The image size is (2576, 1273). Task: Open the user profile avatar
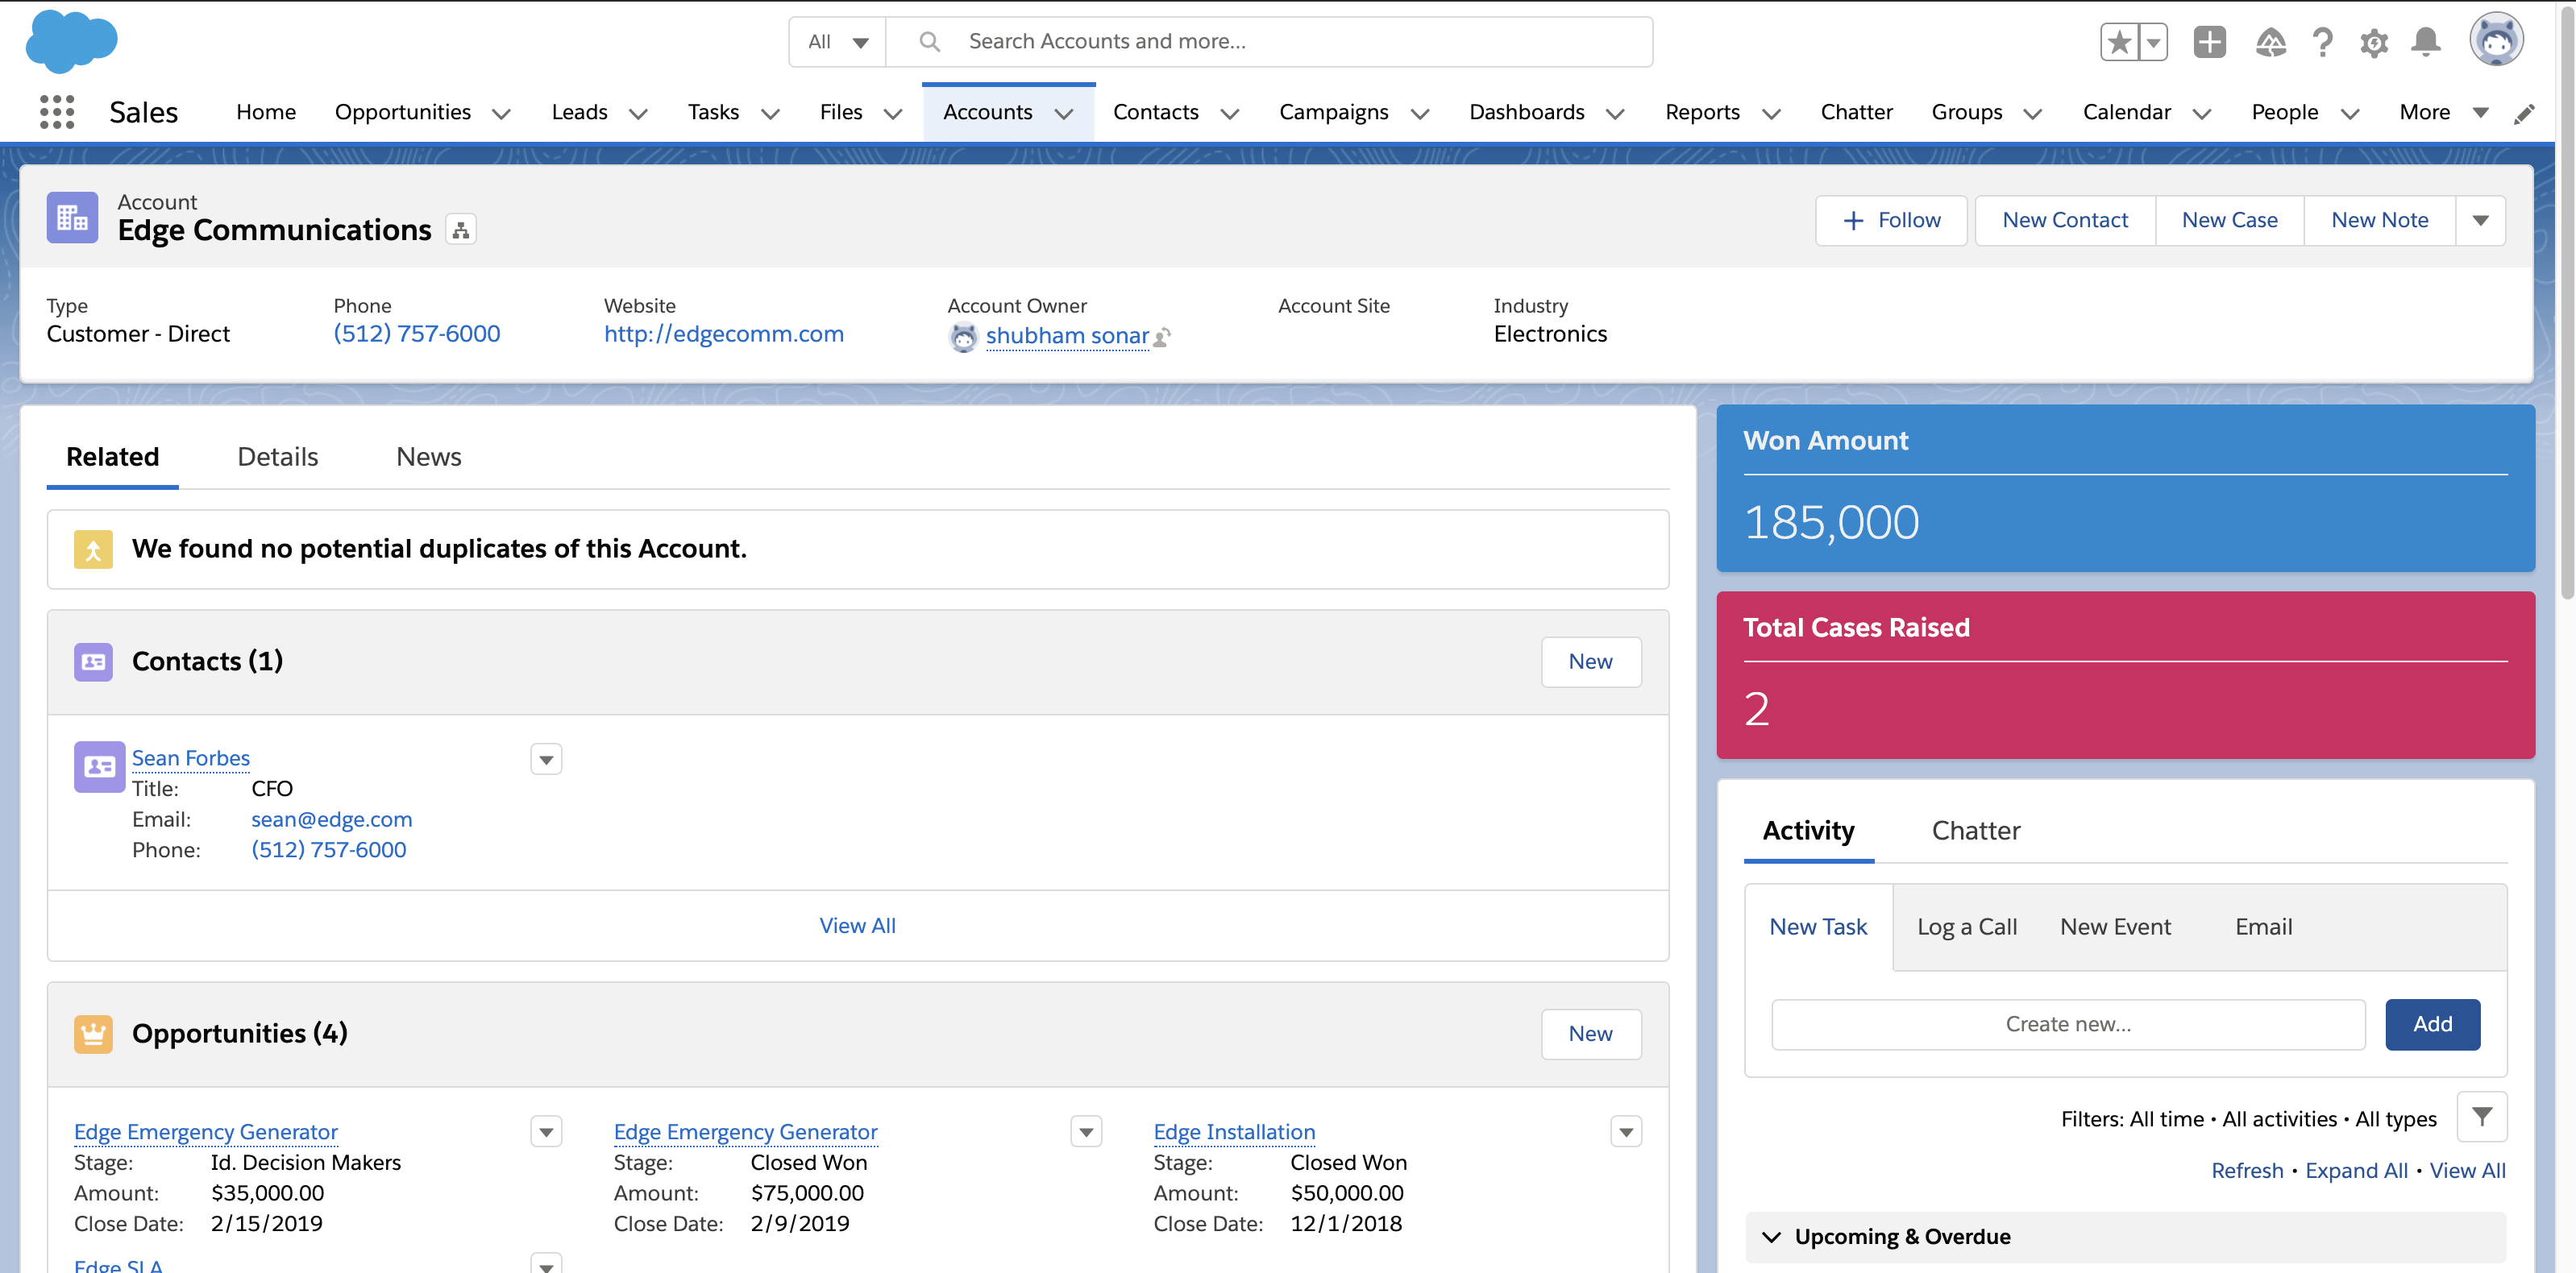(x=2496, y=40)
